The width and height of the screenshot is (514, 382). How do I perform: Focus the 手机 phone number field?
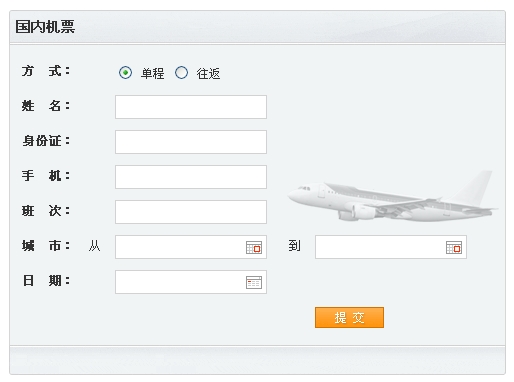pyautogui.click(x=191, y=177)
